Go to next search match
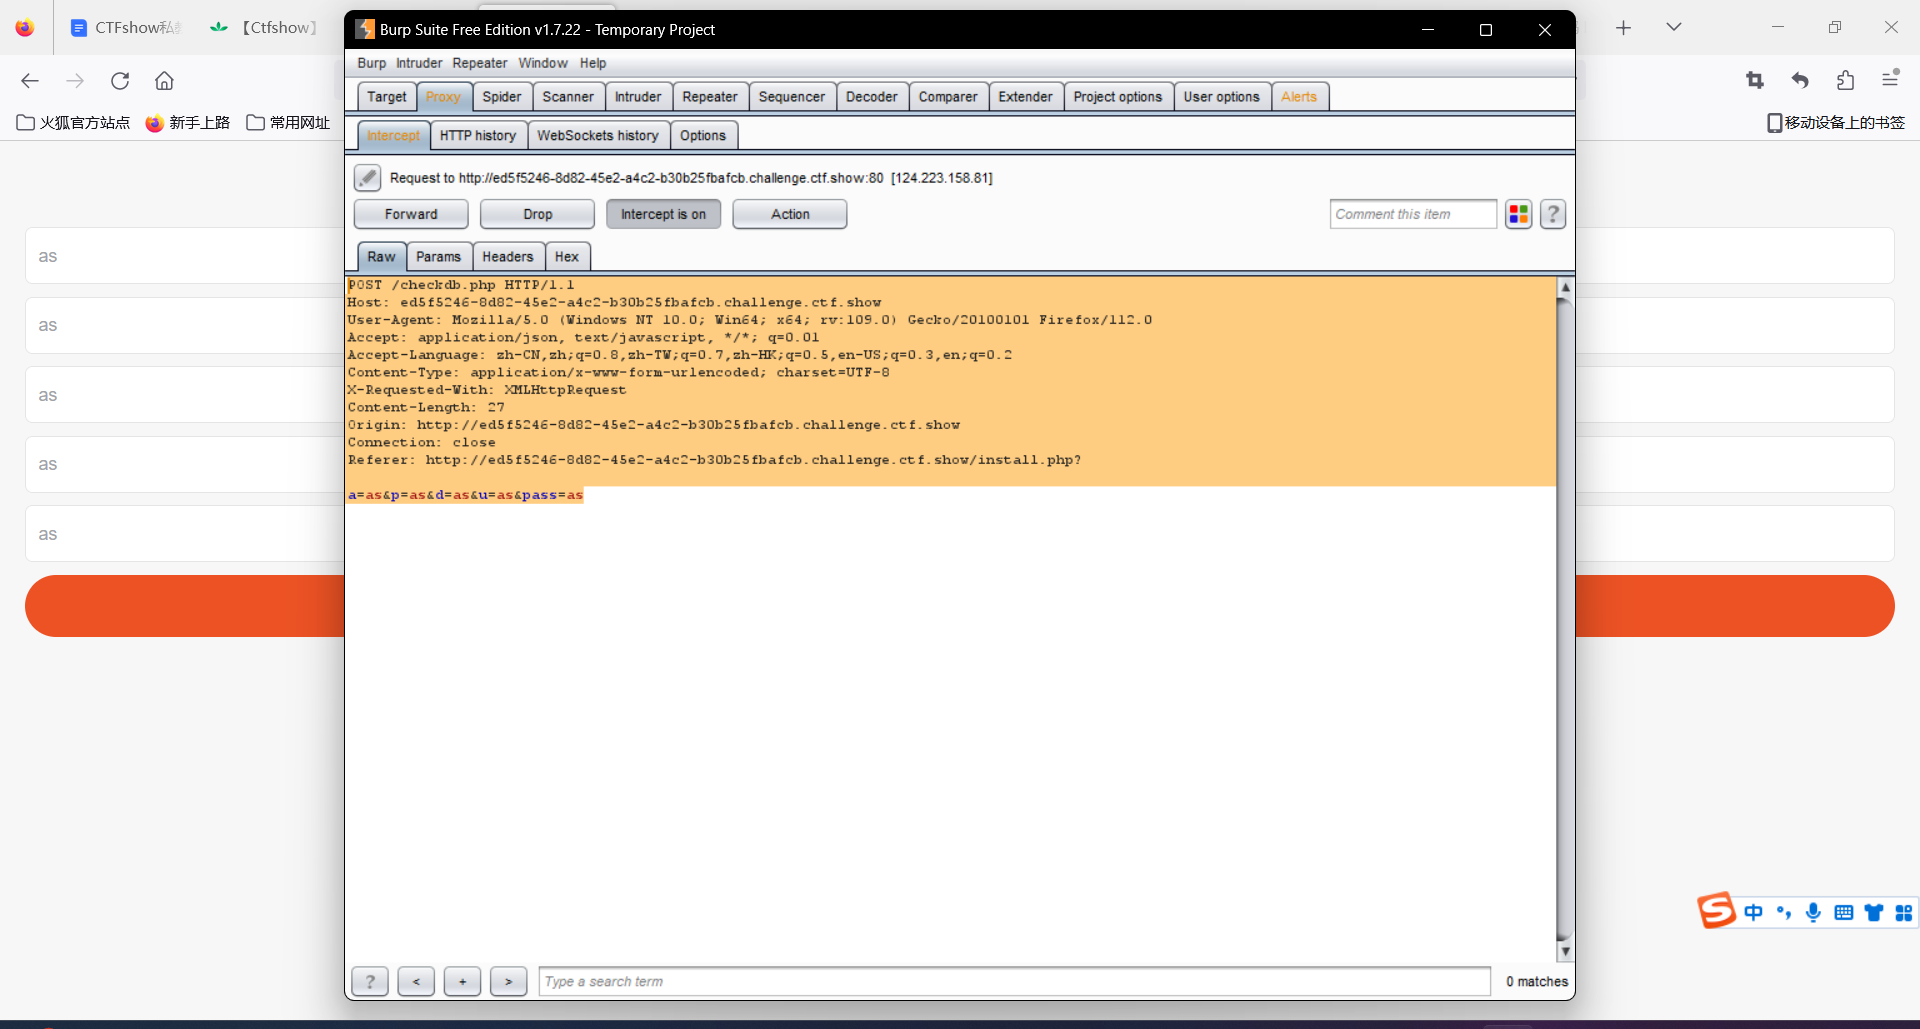 (508, 982)
